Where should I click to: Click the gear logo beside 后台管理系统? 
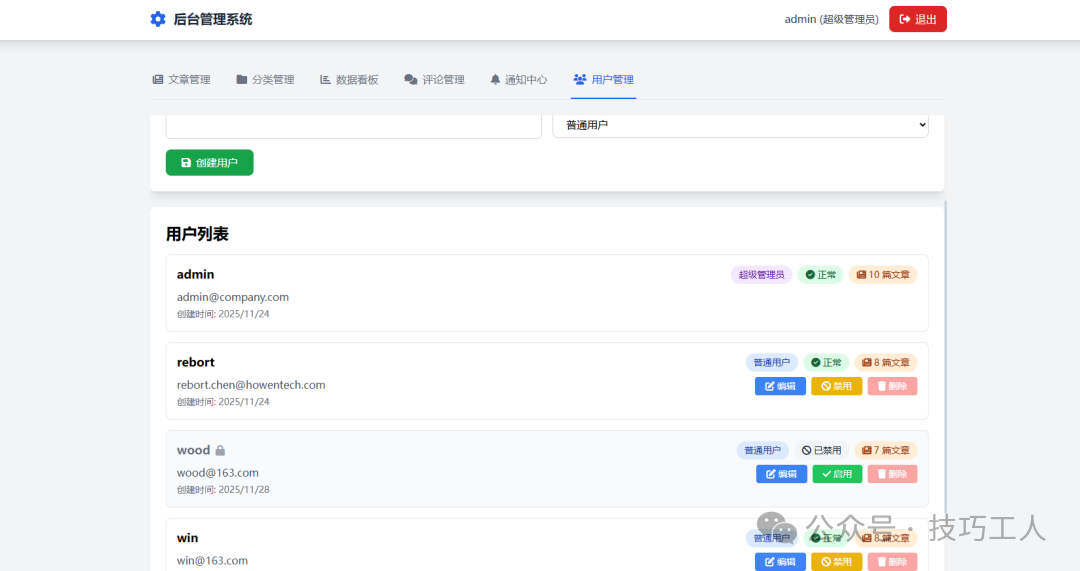click(x=158, y=19)
